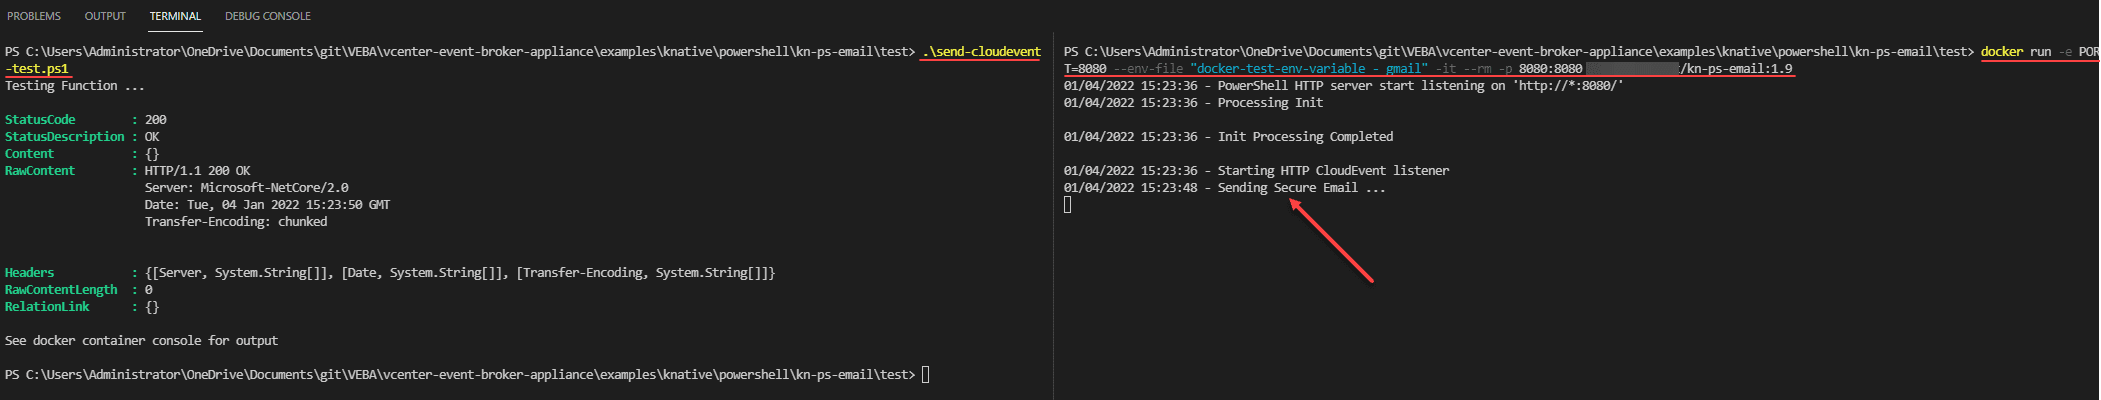Viewport: 2101px width, 400px height.
Task: Focus the left terminal's bottom prompt cursor
Action: 926,375
